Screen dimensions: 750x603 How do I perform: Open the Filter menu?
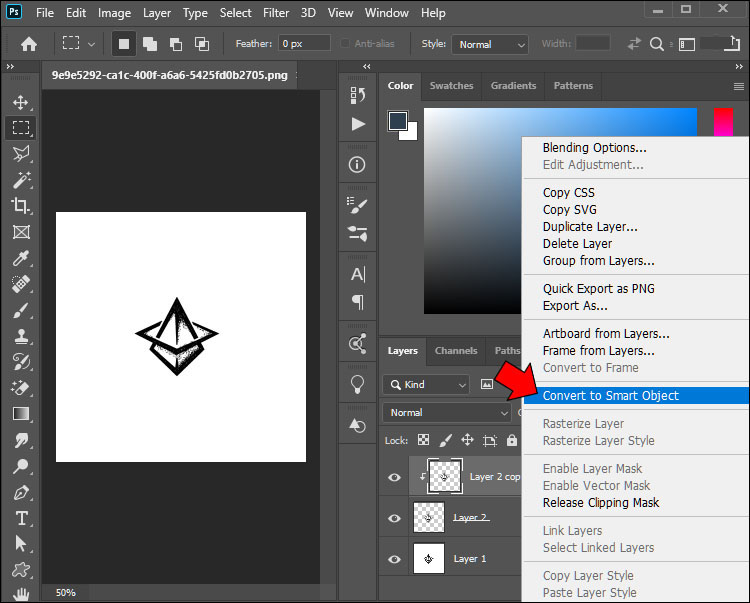(276, 13)
